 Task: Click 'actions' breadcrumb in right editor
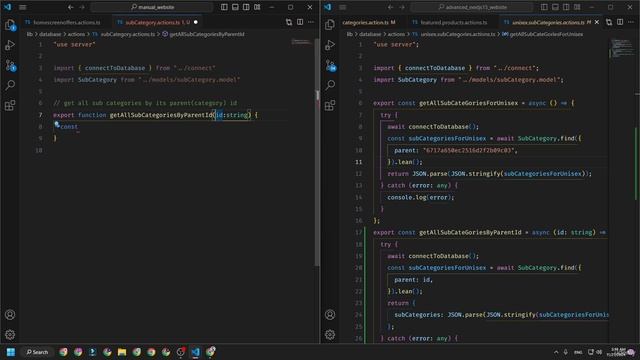pos(396,34)
